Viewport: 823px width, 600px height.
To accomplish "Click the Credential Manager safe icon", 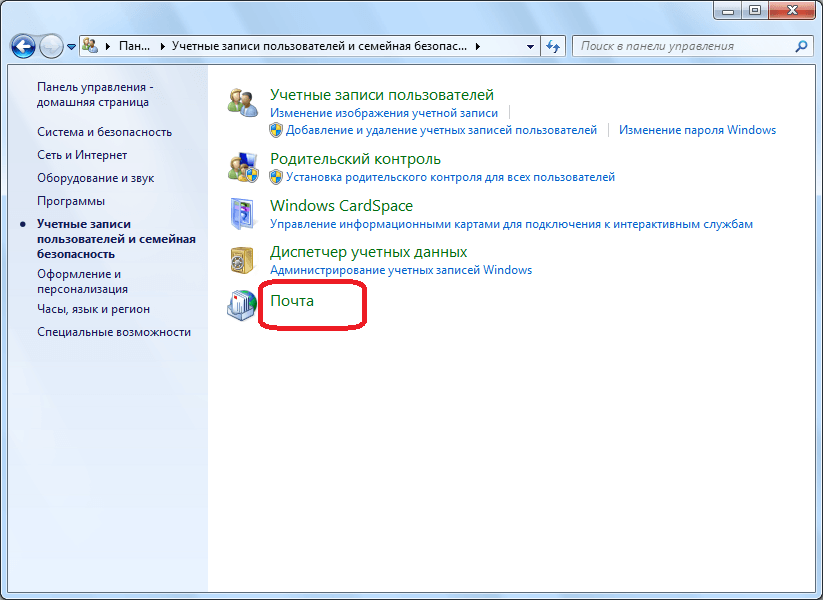I will pos(242,261).
